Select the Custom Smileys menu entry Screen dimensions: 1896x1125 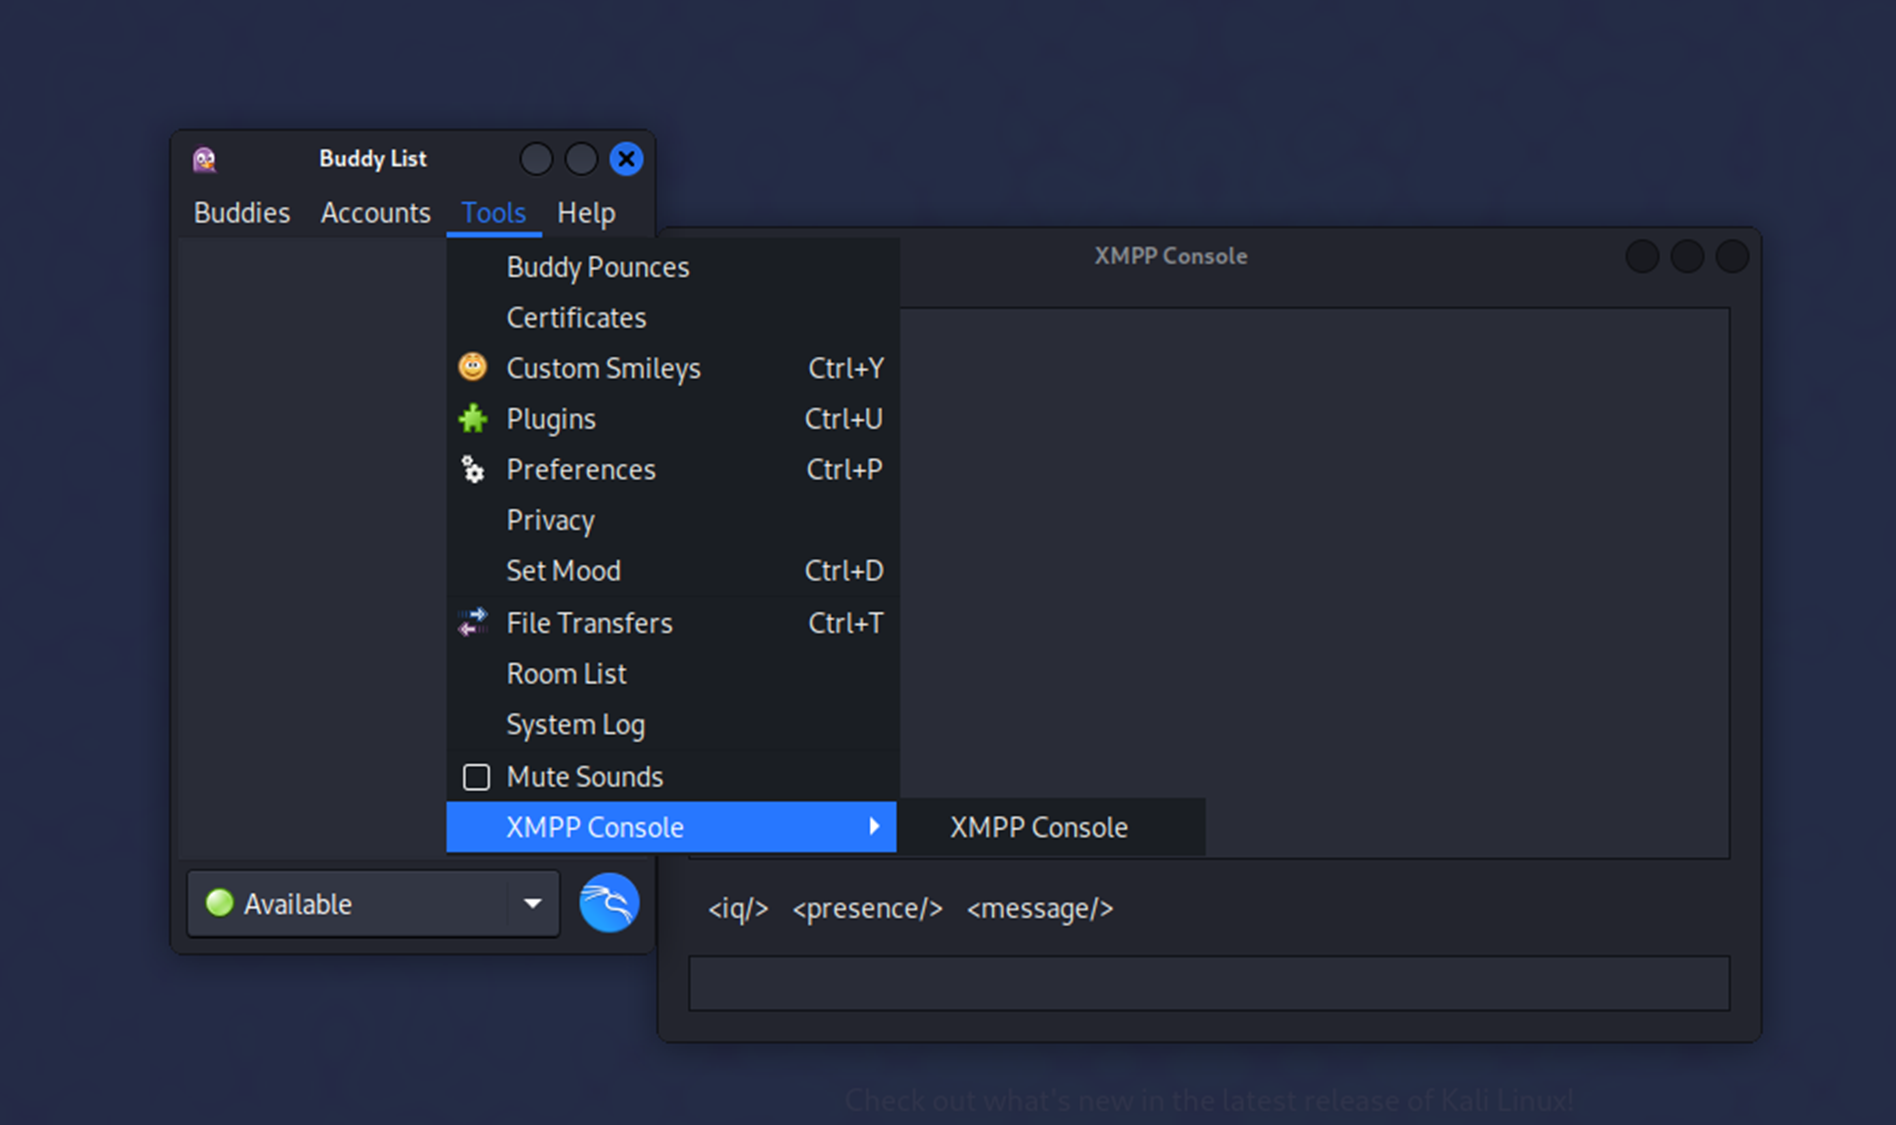click(672, 368)
